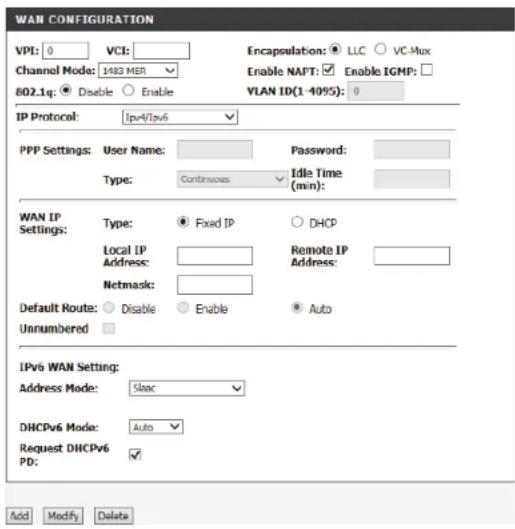Click the Modify button
This screenshot has width=515, height=529.
click(x=63, y=516)
